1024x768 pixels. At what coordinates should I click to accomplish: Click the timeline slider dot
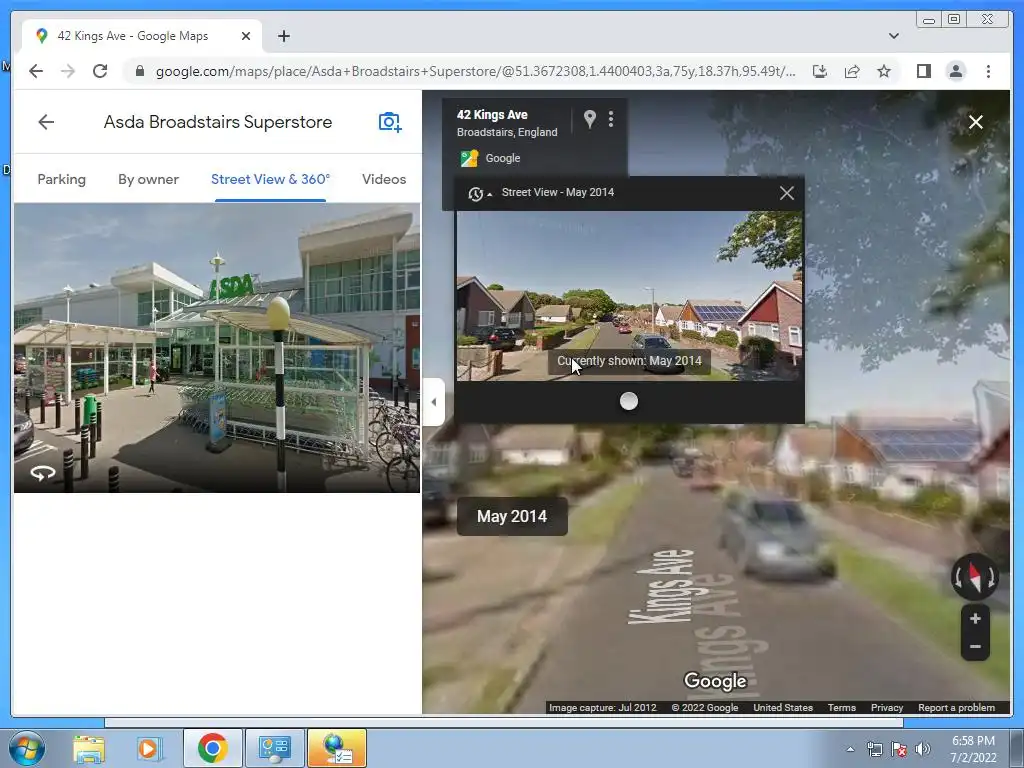(629, 401)
